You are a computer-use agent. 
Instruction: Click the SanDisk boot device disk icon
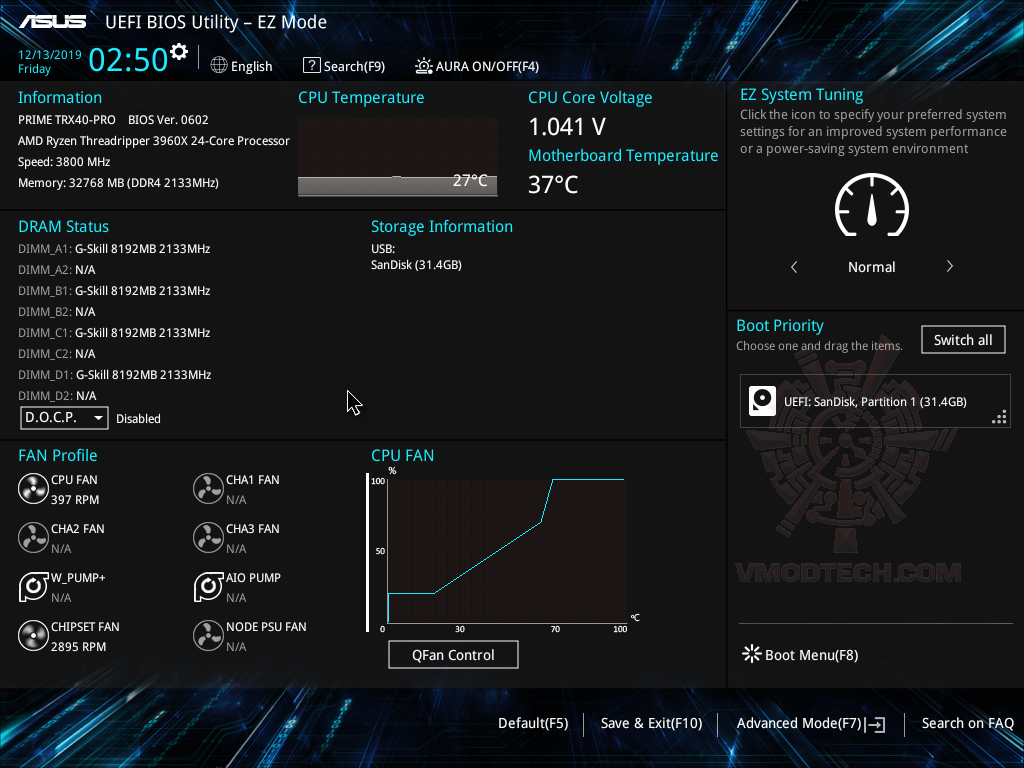(x=762, y=401)
